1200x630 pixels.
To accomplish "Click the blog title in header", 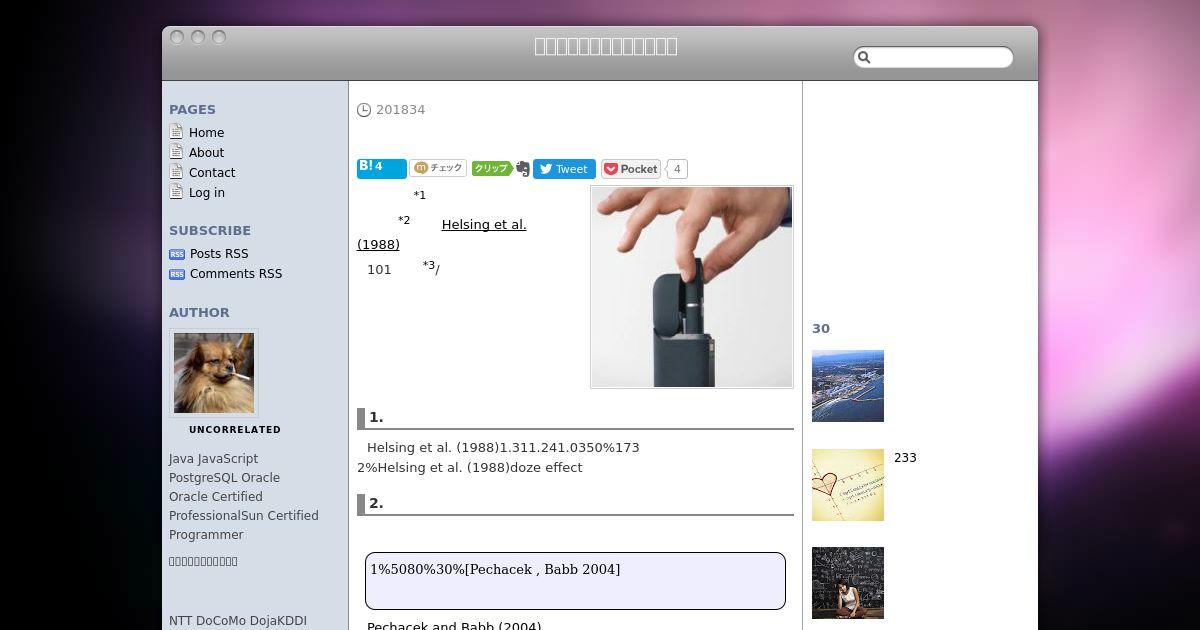I will (x=606, y=46).
